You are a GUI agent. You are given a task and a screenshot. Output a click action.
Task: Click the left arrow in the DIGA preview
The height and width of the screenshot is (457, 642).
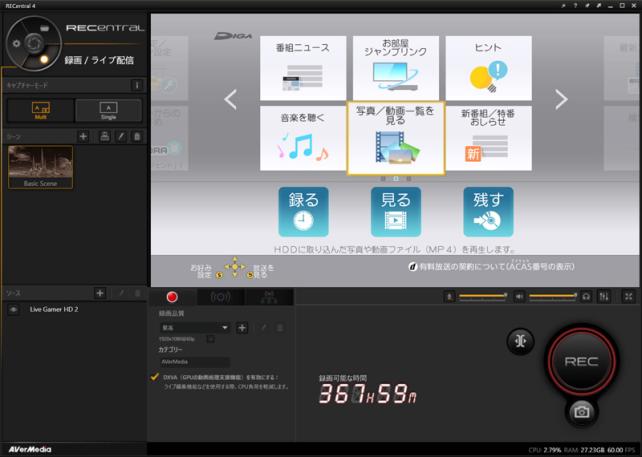click(x=231, y=99)
